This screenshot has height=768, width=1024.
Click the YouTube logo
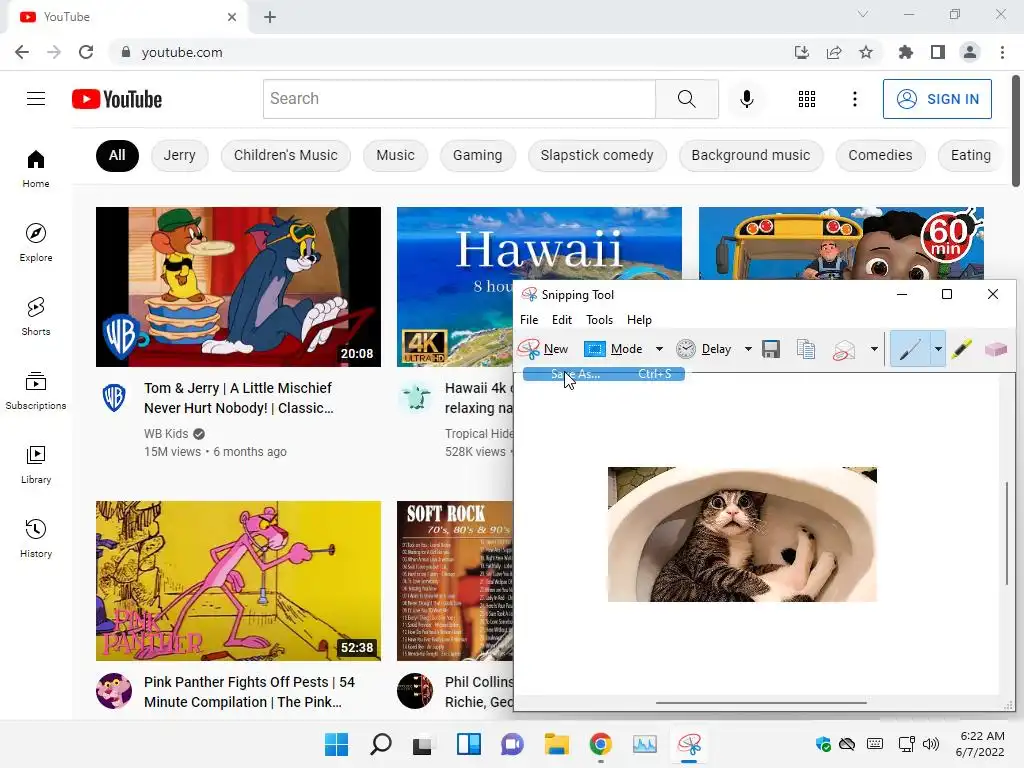(x=117, y=99)
